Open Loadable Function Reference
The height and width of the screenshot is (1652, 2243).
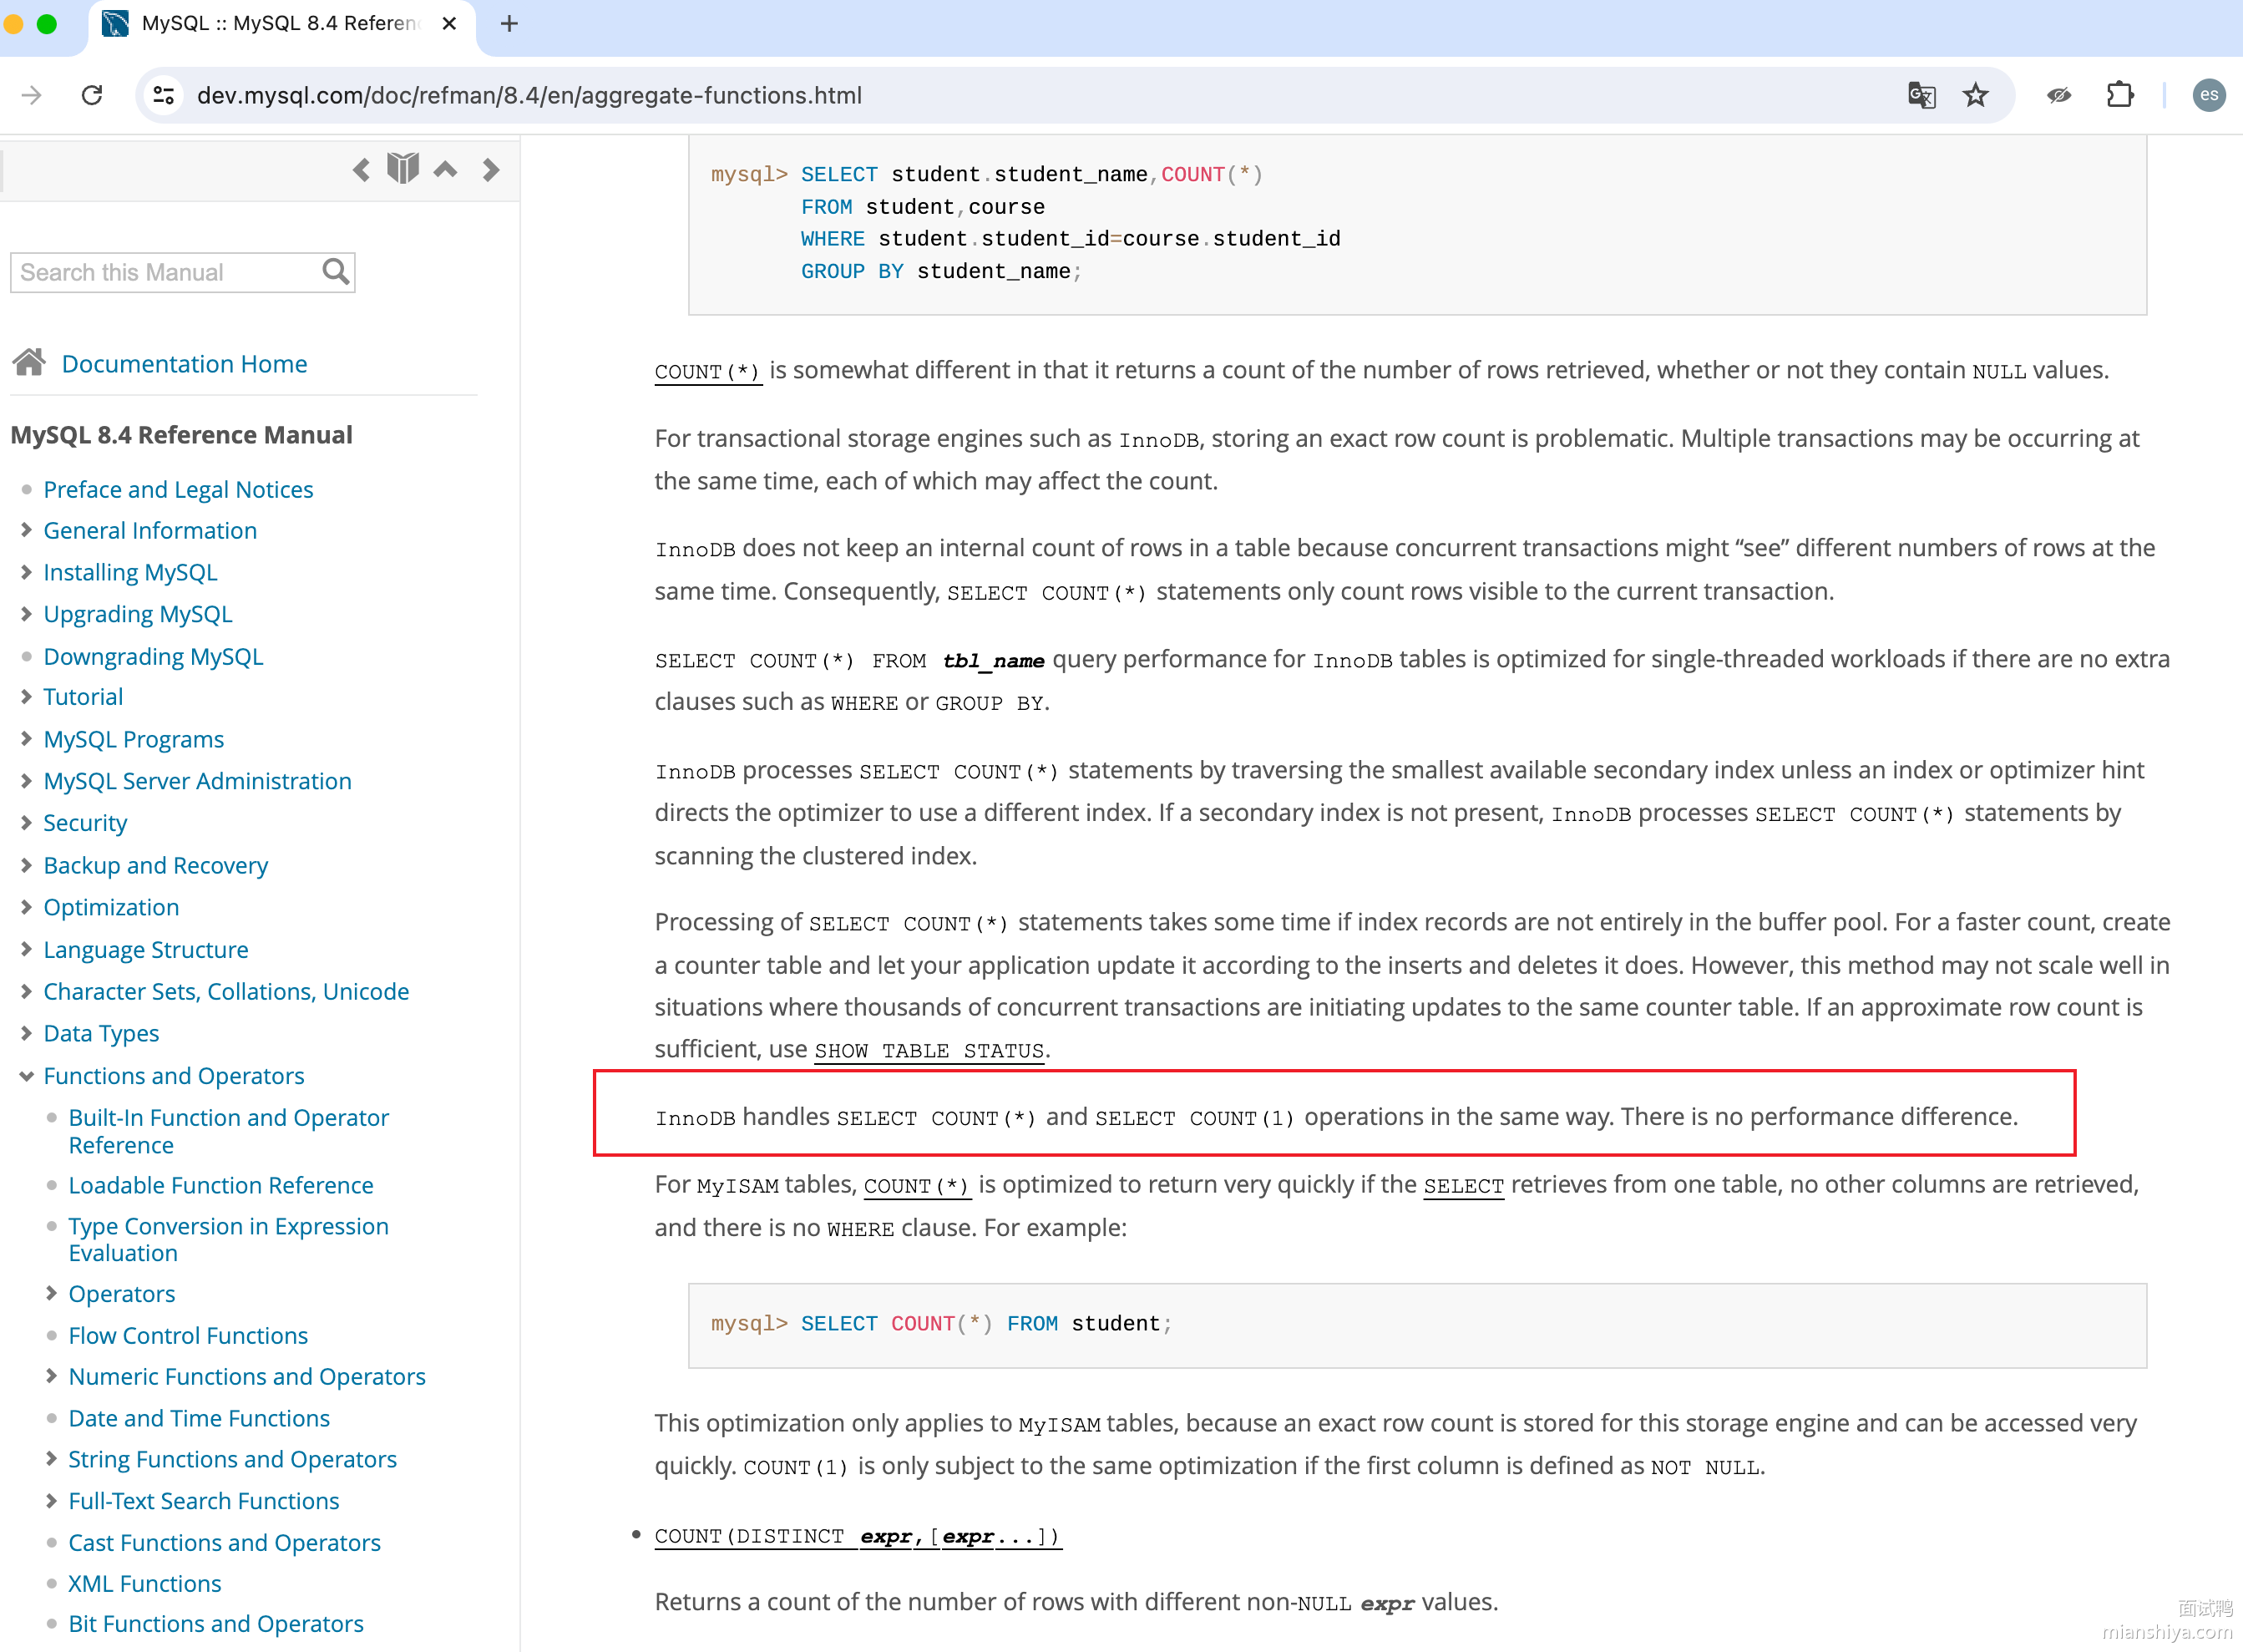point(221,1185)
